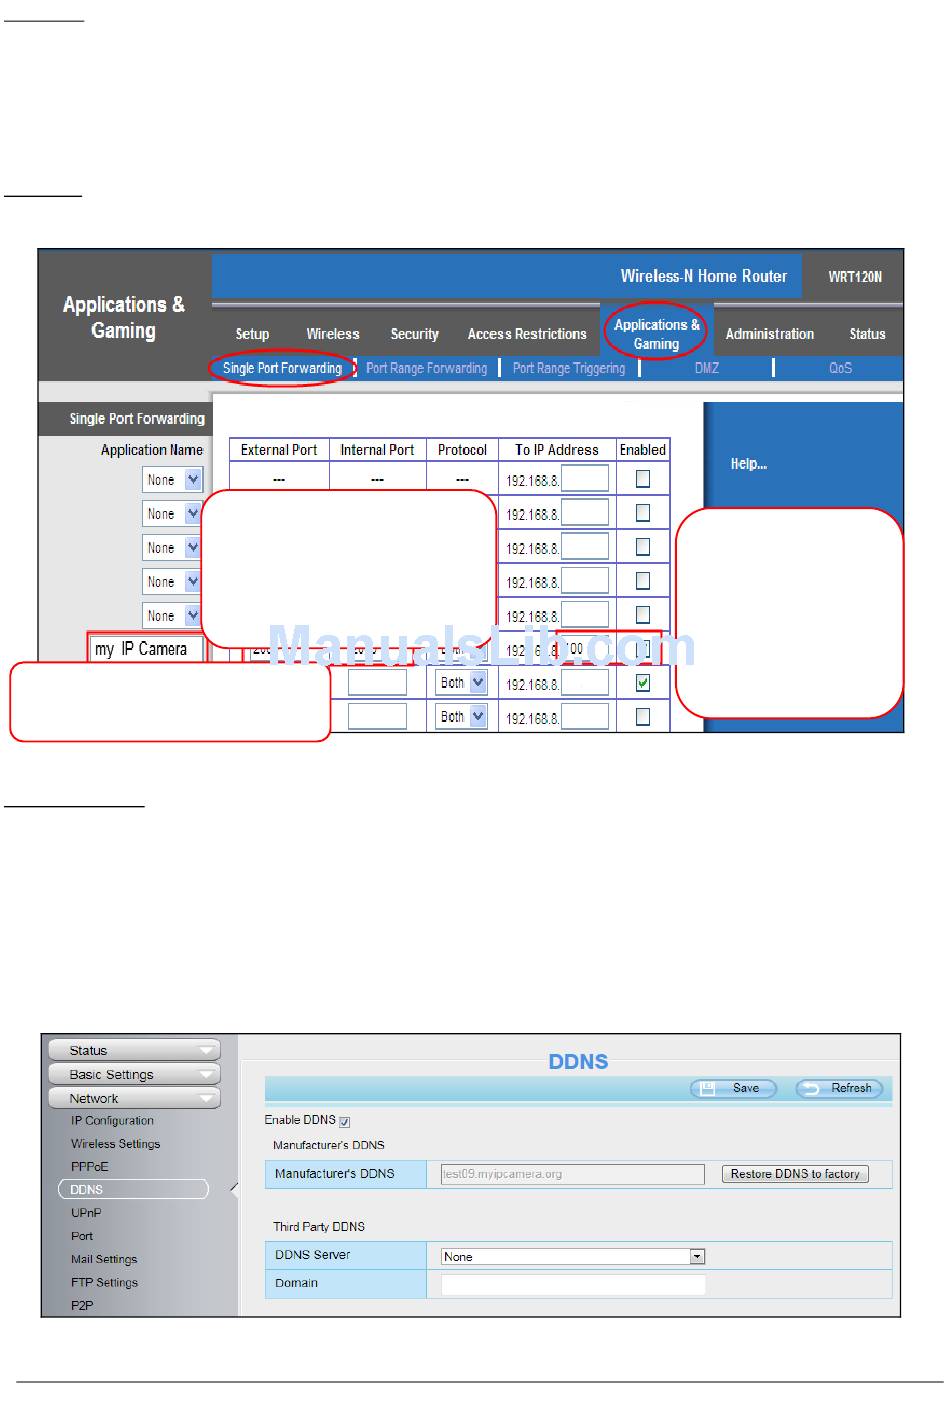
Task: Open FTP Settings in sidebar
Action: [x=104, y=1282]
